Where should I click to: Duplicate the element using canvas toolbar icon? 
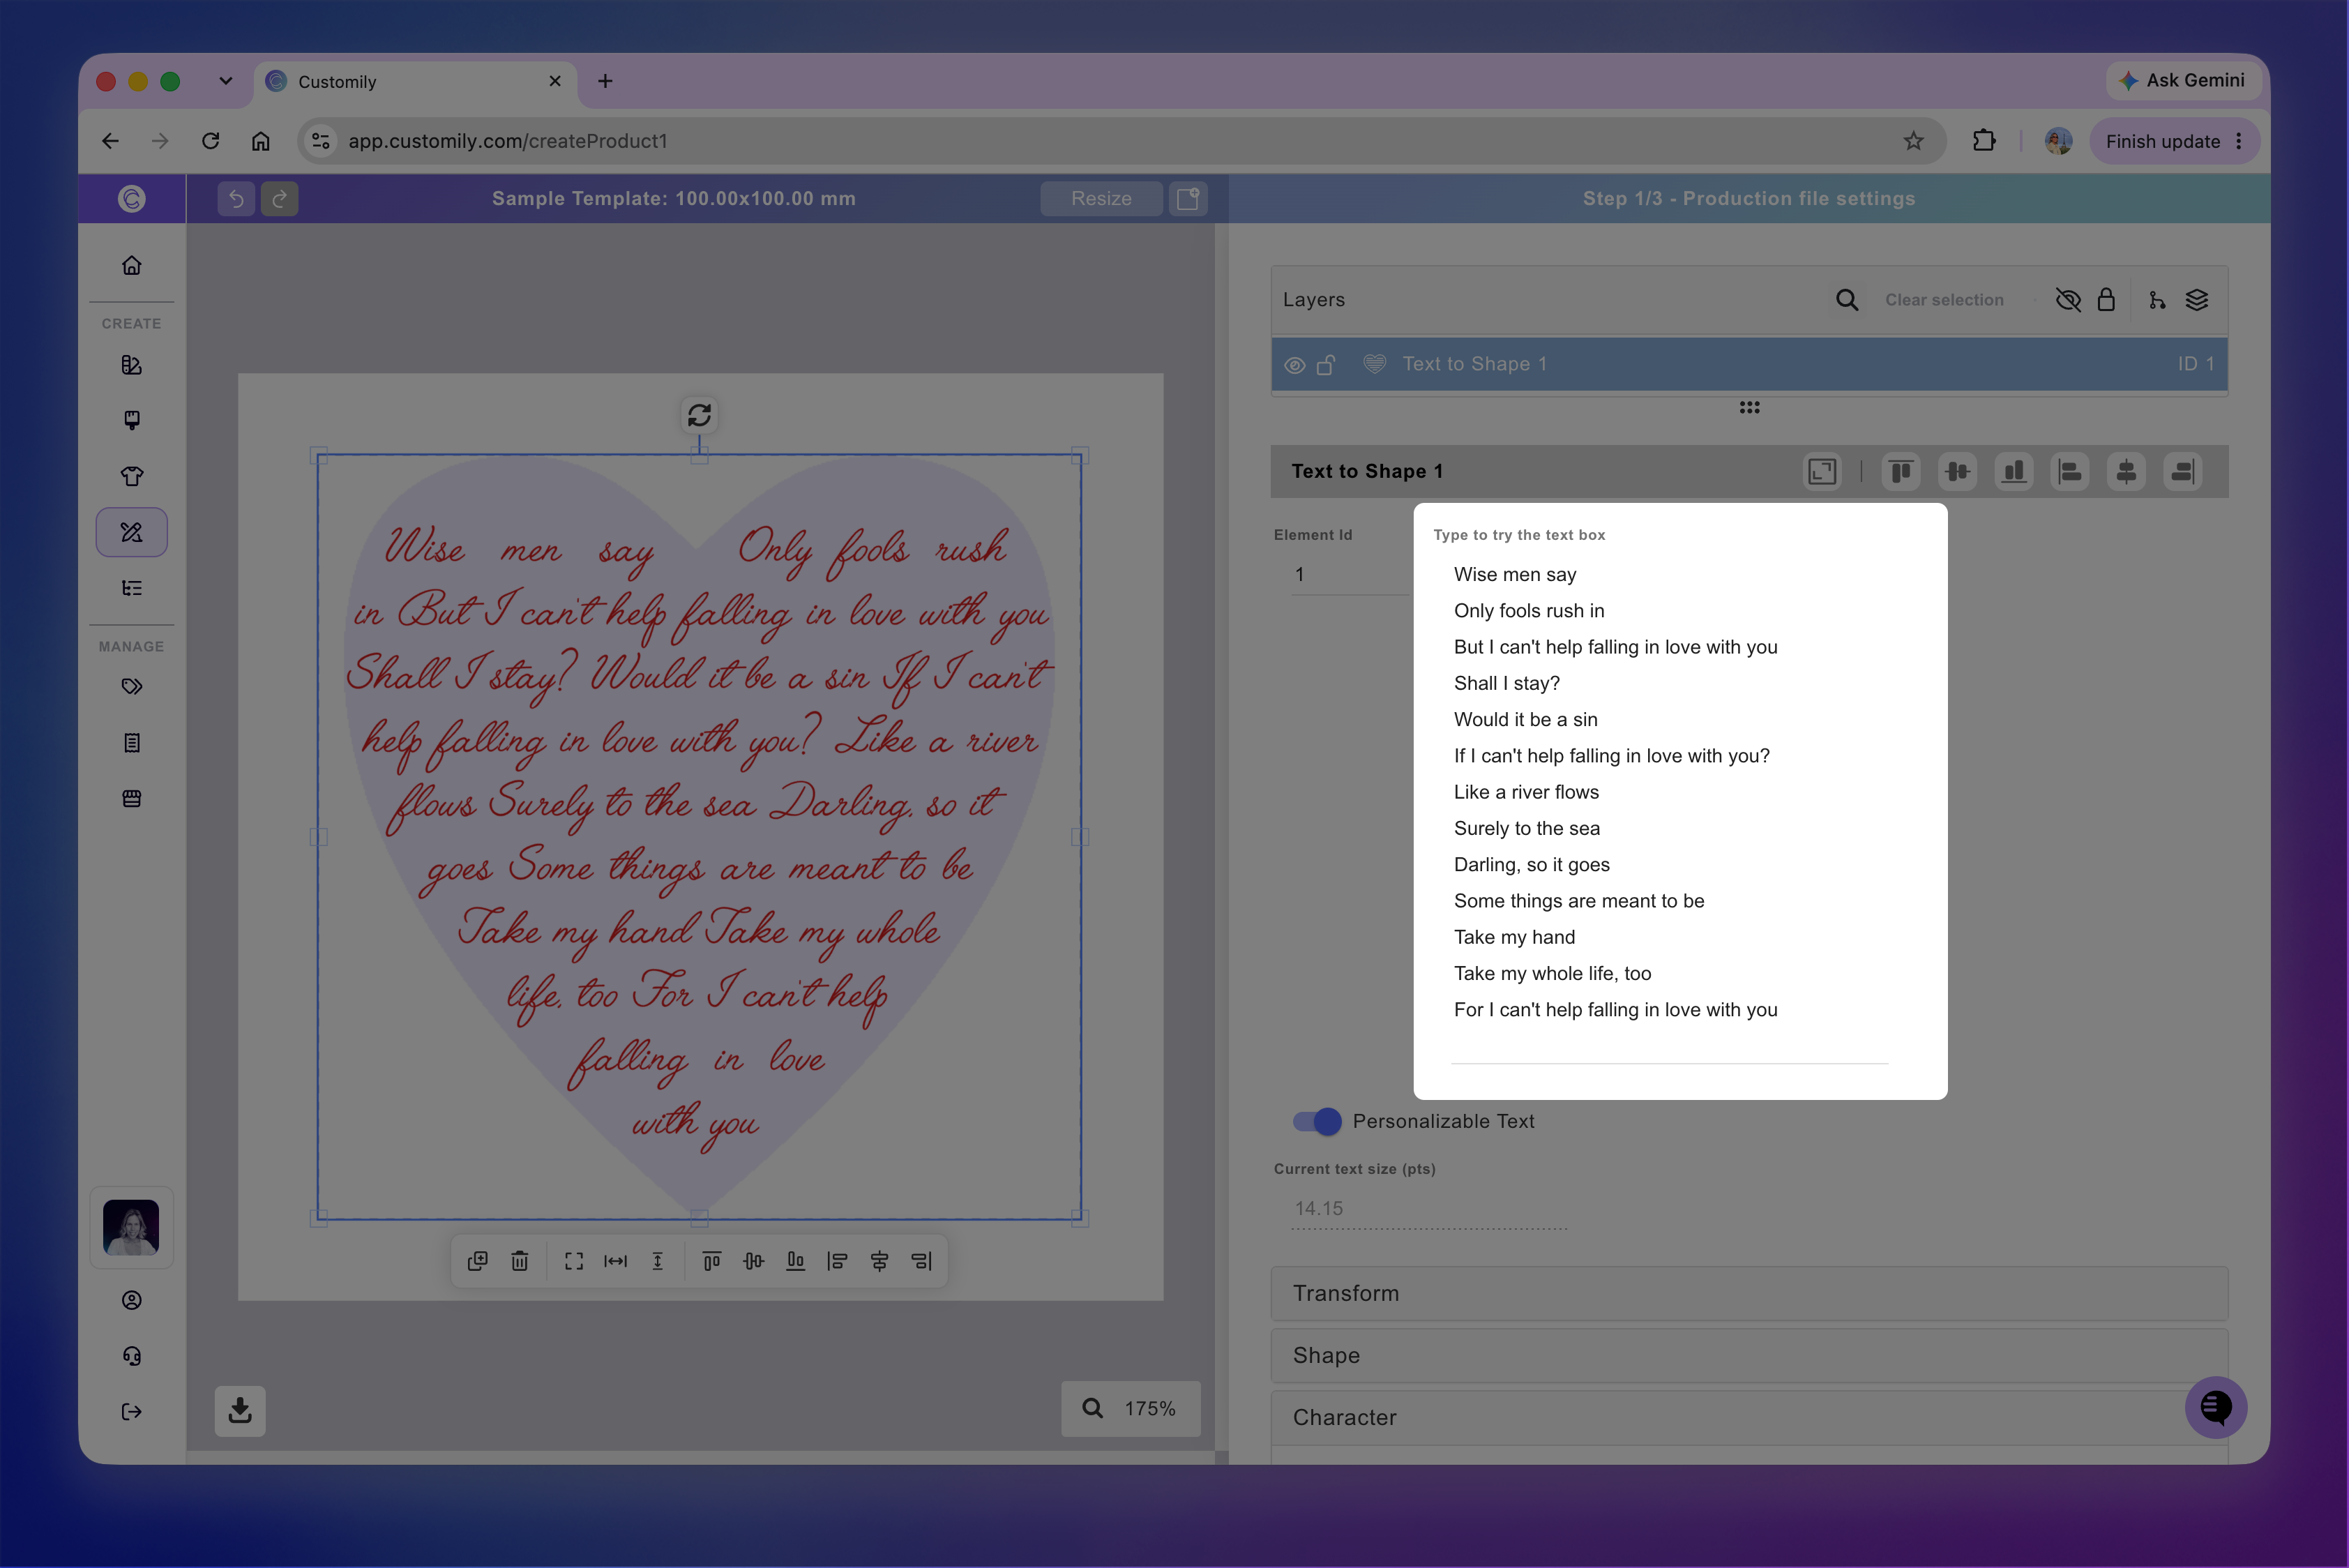tap(478, 1262)
